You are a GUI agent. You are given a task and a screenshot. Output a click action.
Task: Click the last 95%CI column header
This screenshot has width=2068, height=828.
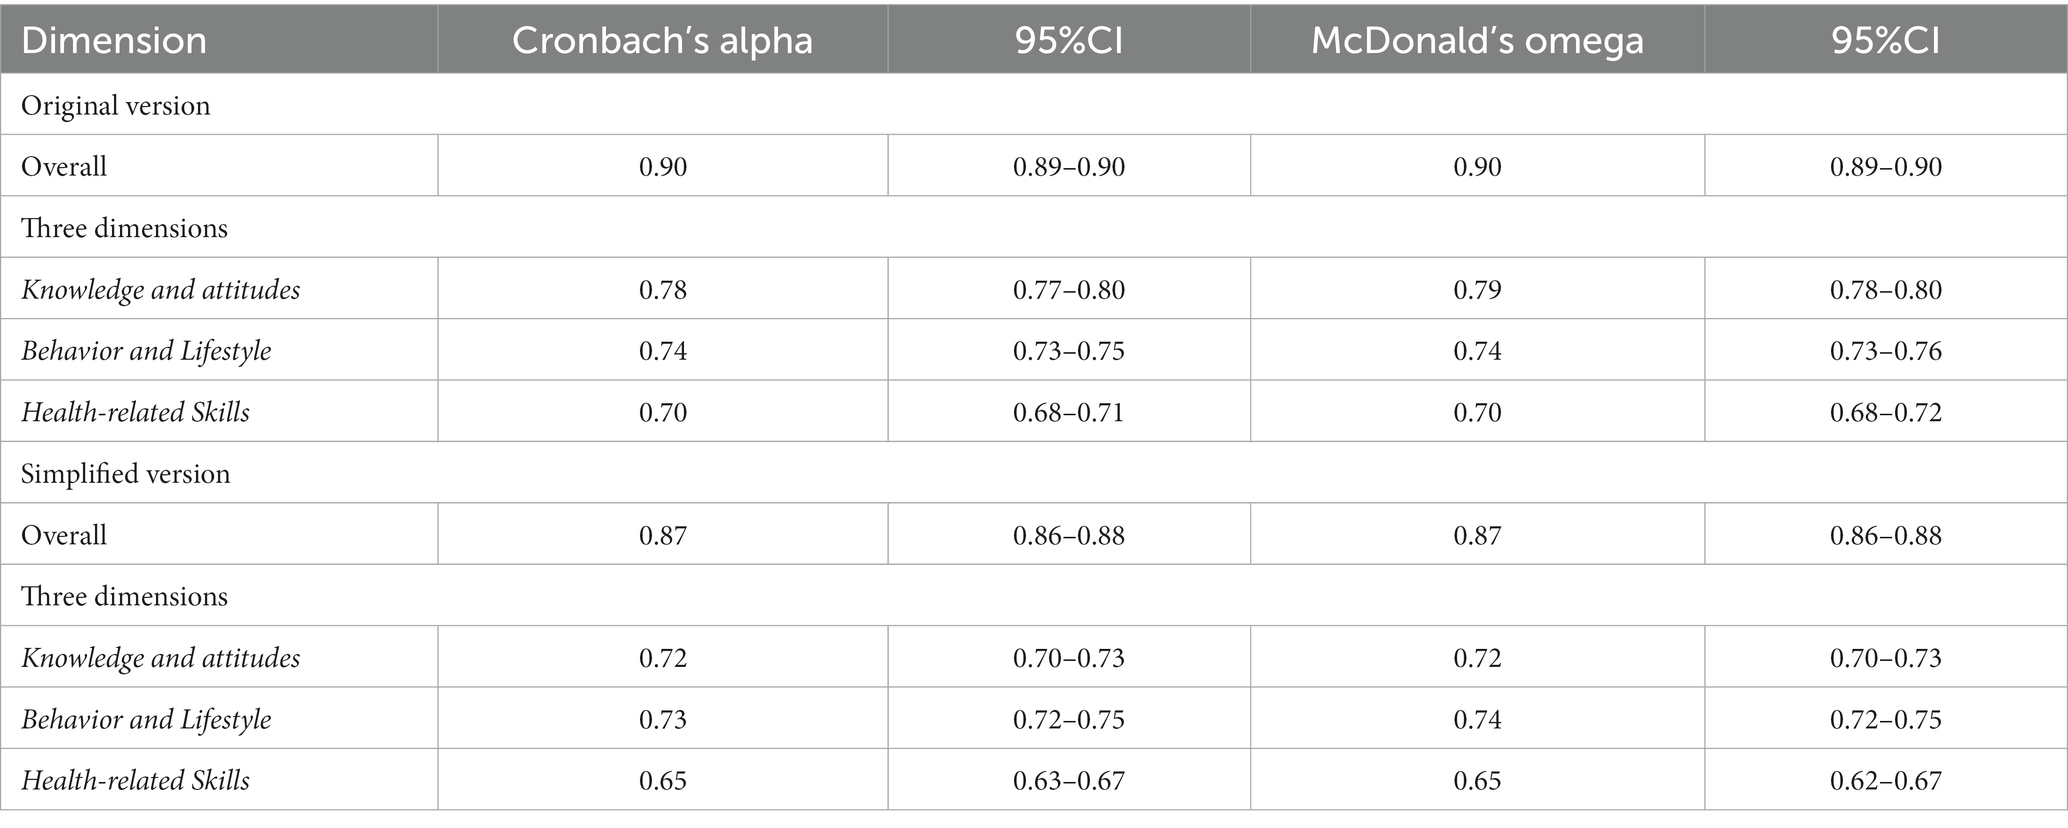[1886, 41]
